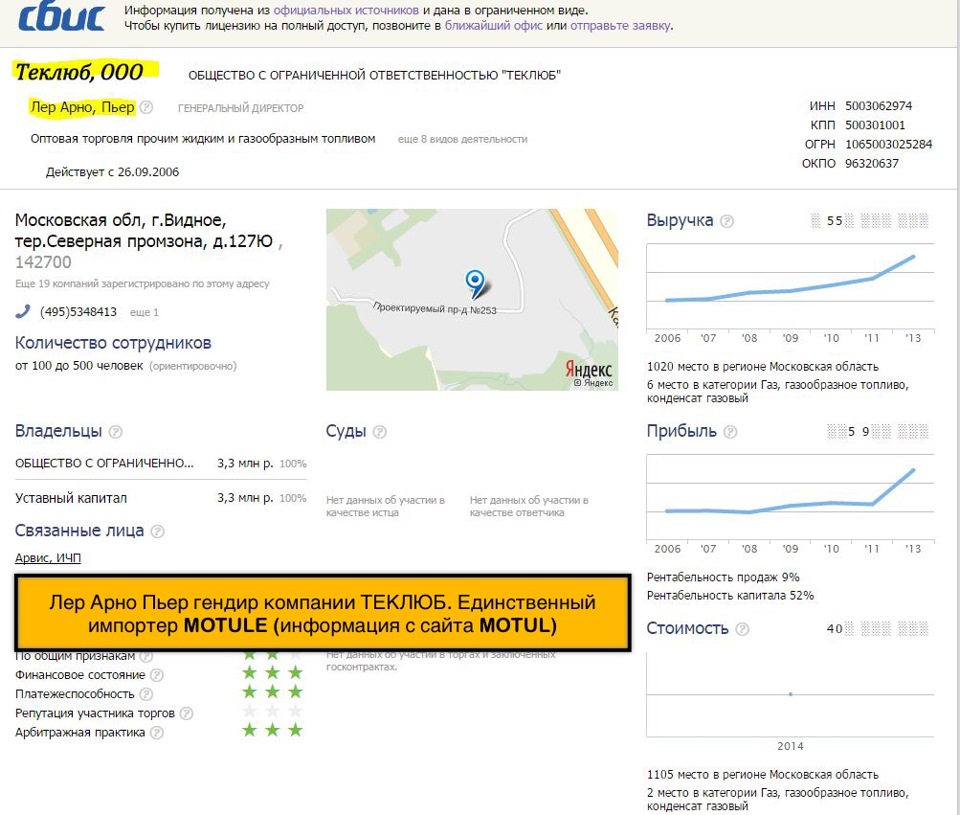Click the Прибыль profit chart
The image size is (960, 815).
[x=790, y=497]
